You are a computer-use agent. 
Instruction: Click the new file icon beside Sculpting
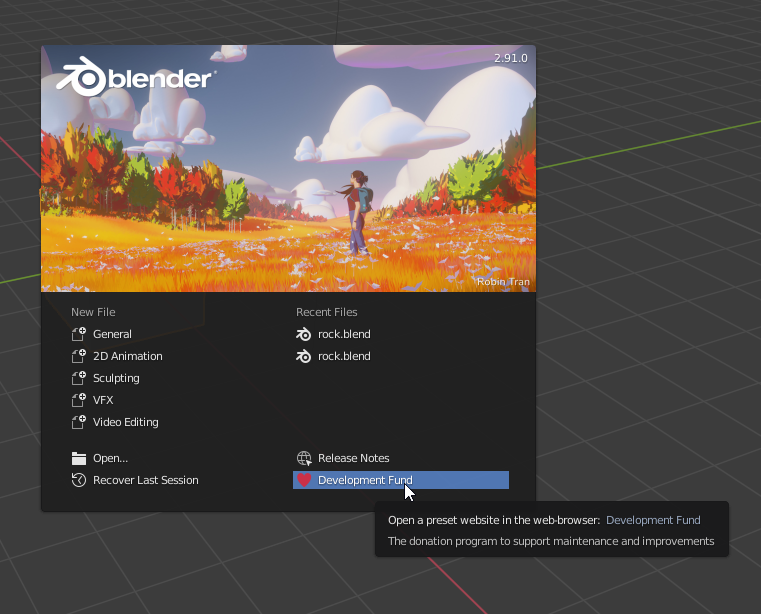click(x=79, y=378)
